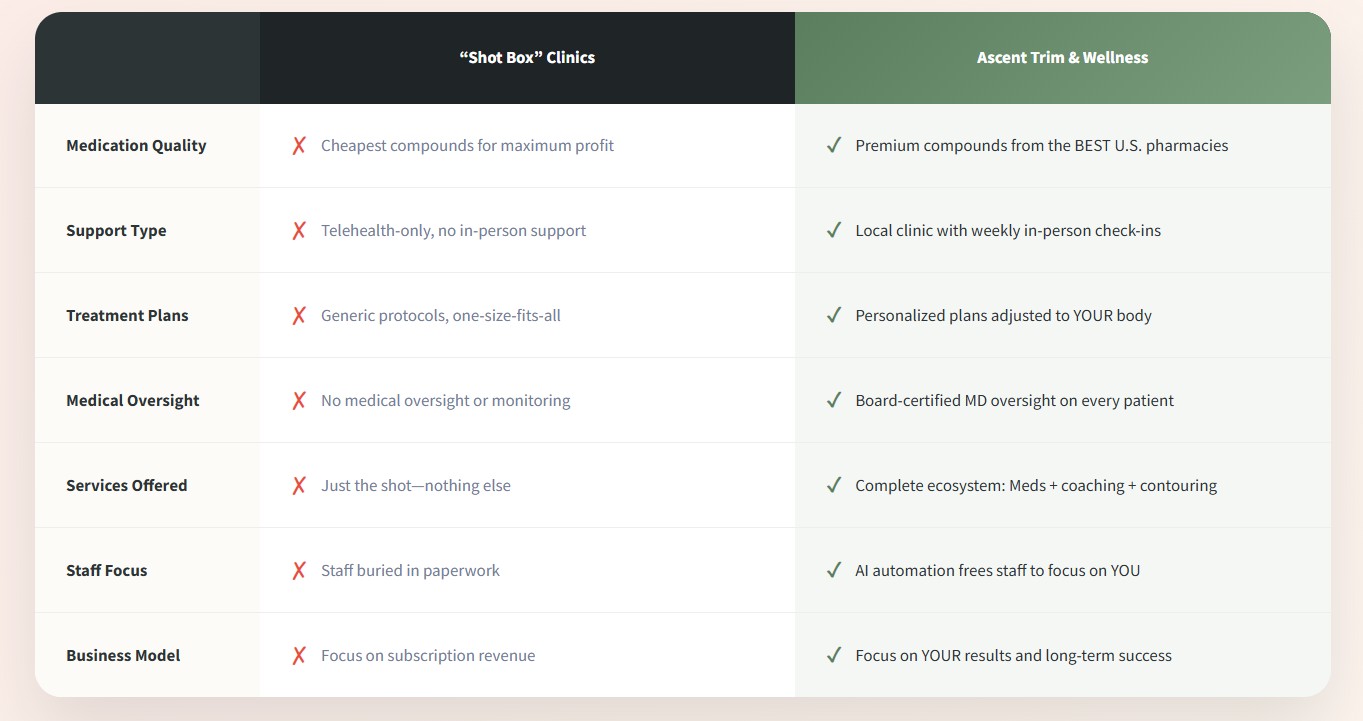Click the Staff Focus row label

107,571
